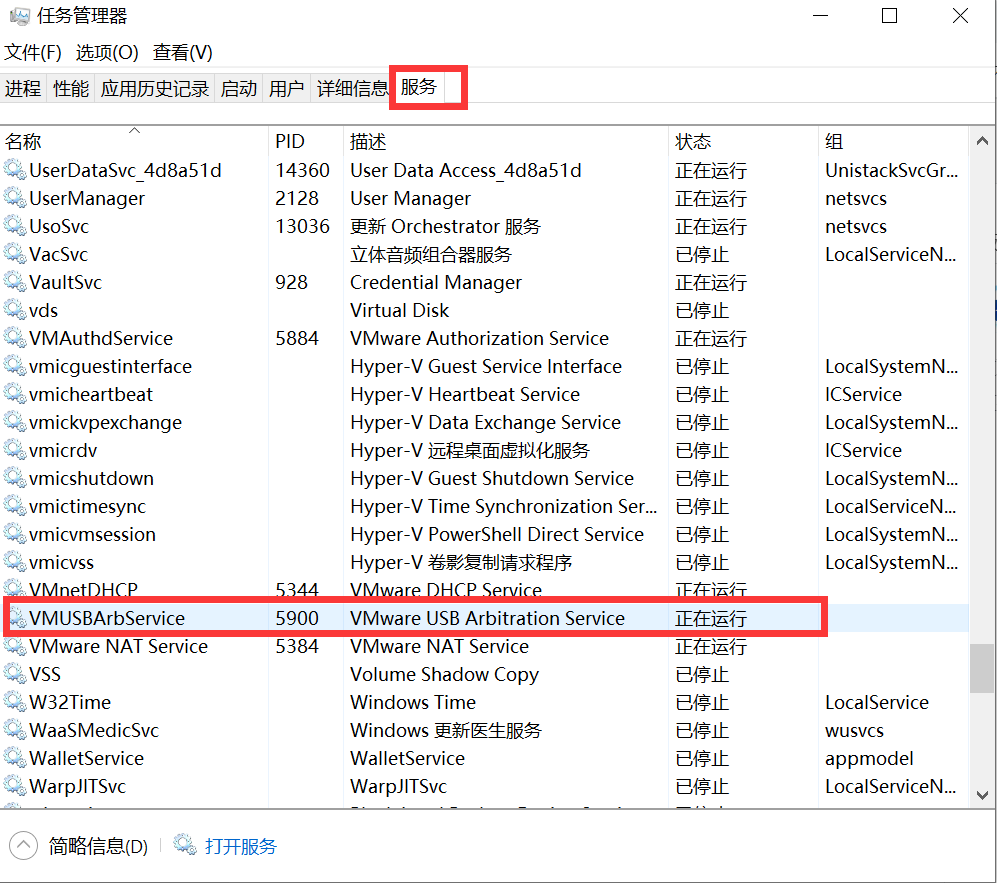Click the service icon next to UsoSvc
This screenshot has width=997, height=883.
(x=15, y=226)
